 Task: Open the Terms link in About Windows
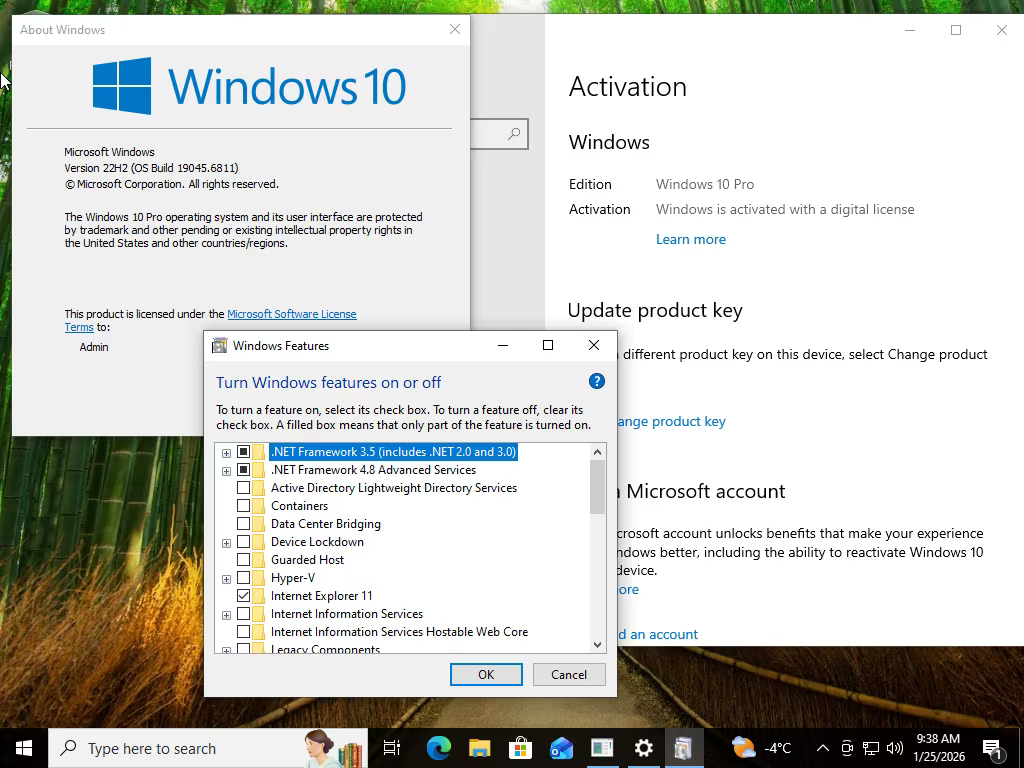(79, 327)
